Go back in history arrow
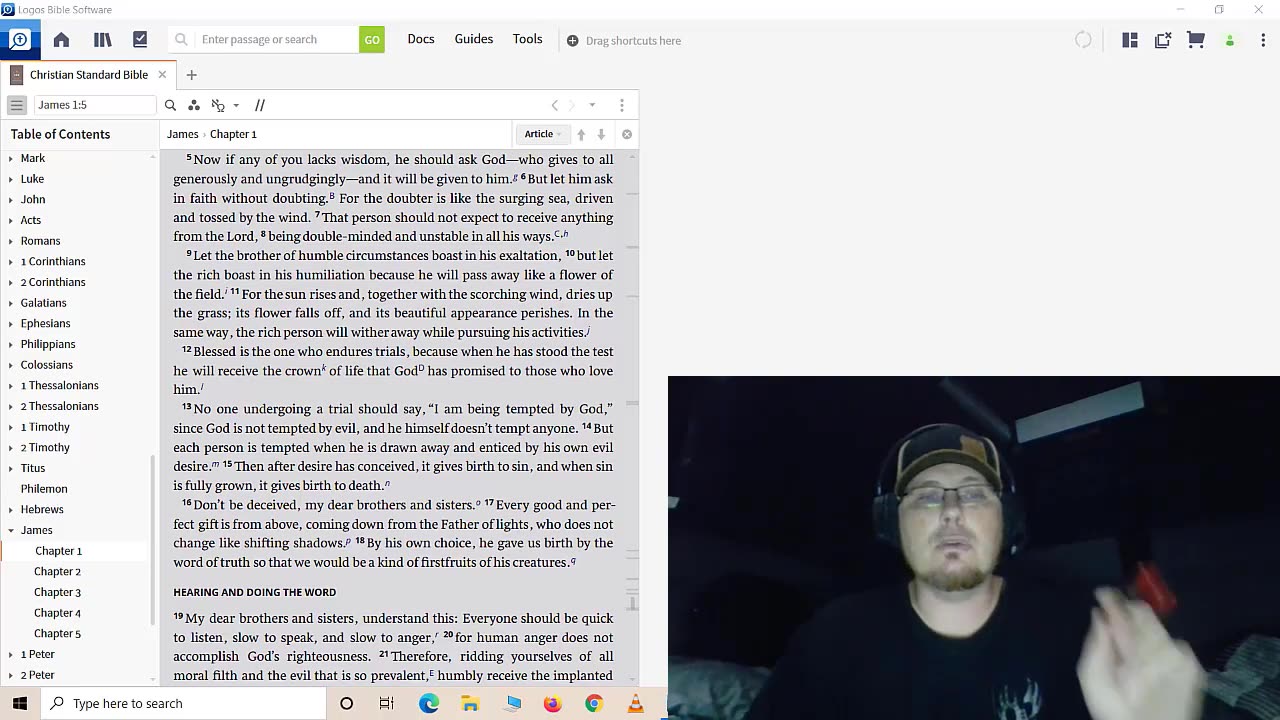1280x720 pixels. tap(555, 105)
